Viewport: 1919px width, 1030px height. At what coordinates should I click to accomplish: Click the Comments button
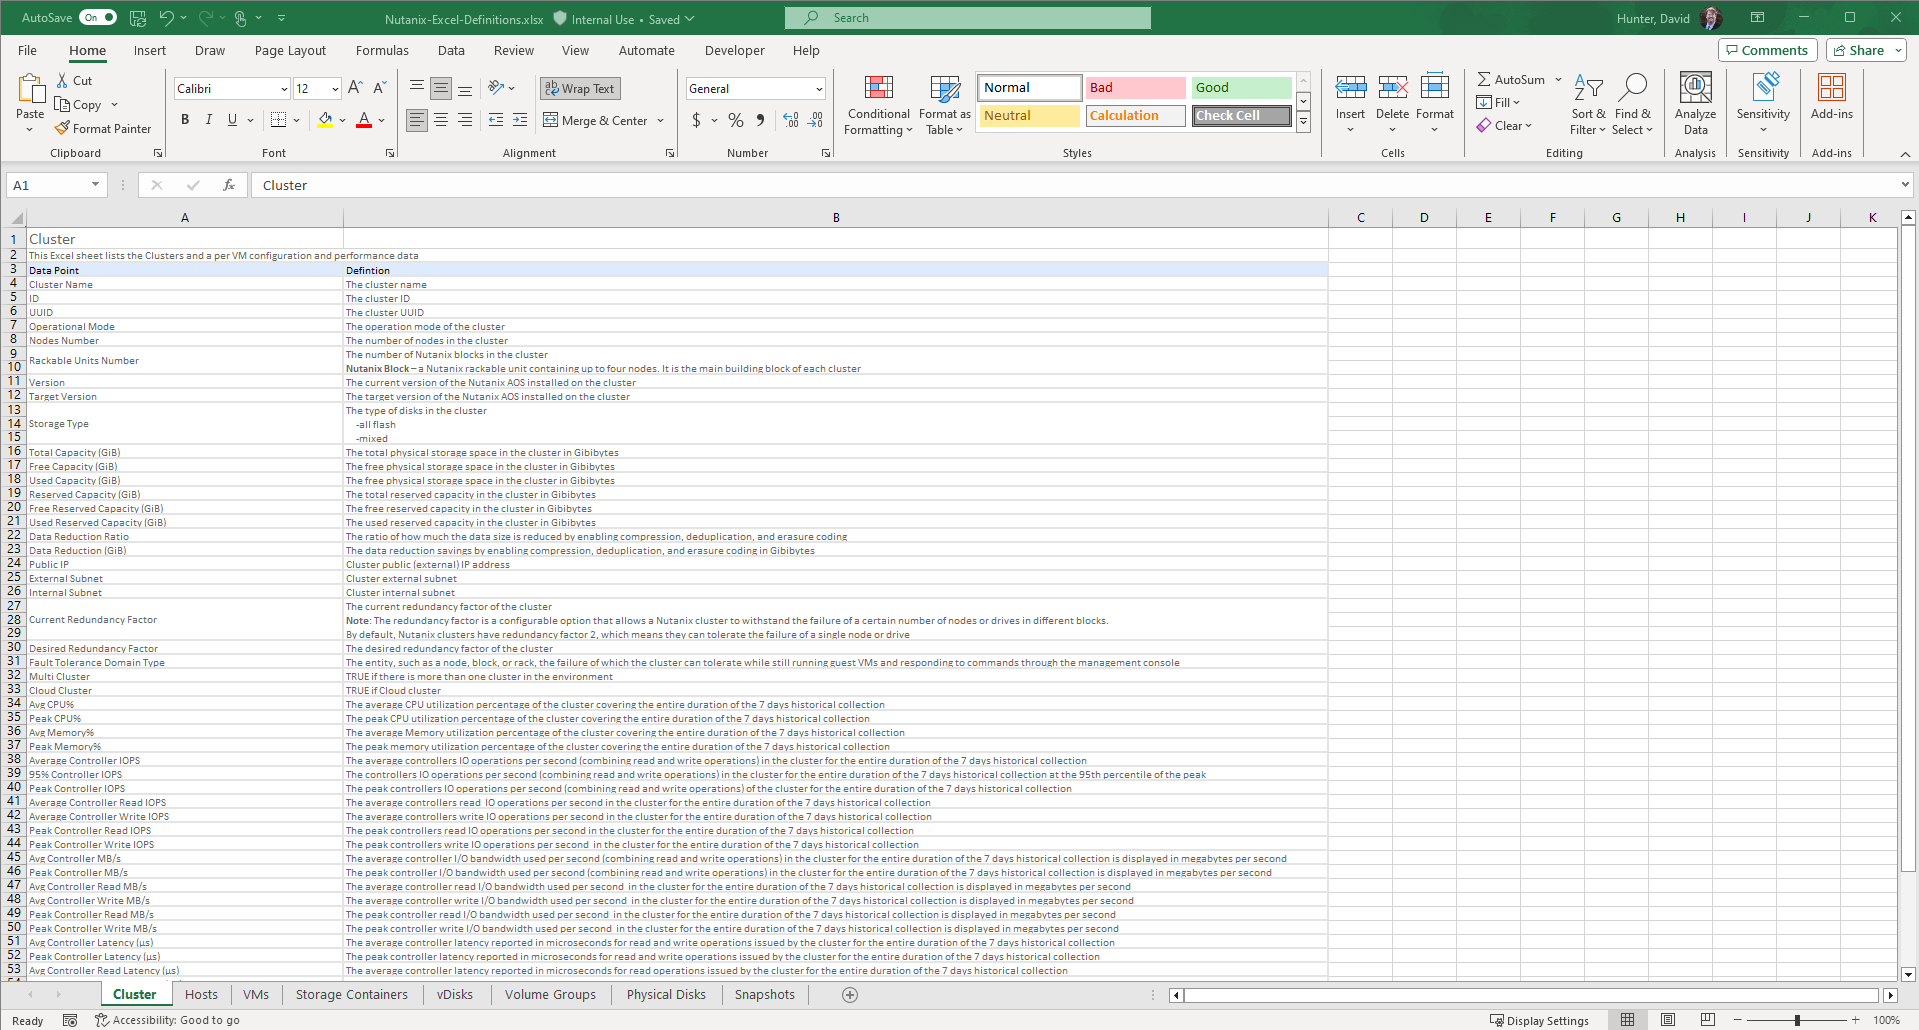(1767, 50)
